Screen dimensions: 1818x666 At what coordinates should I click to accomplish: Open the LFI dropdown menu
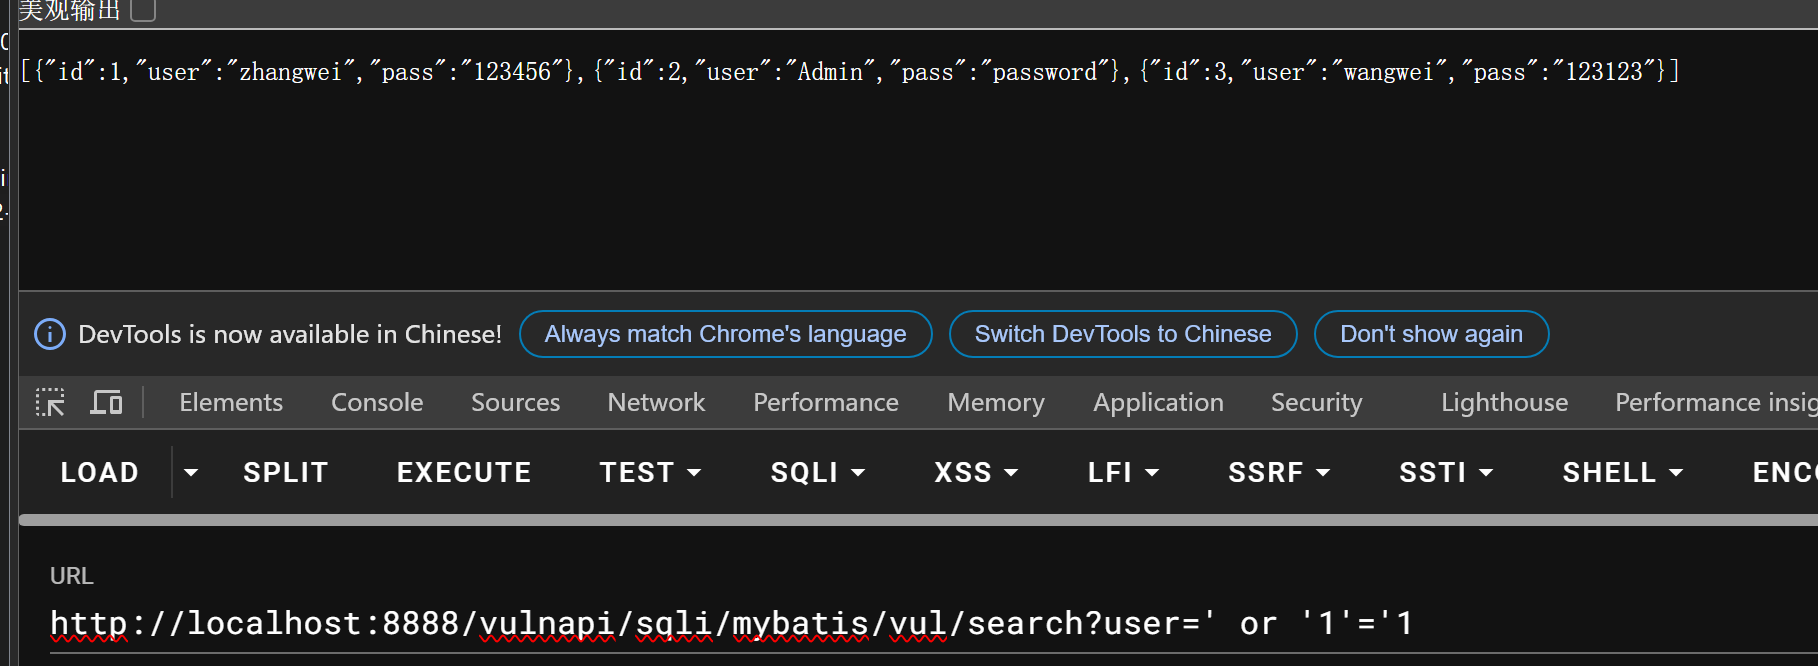[1123, 472]
